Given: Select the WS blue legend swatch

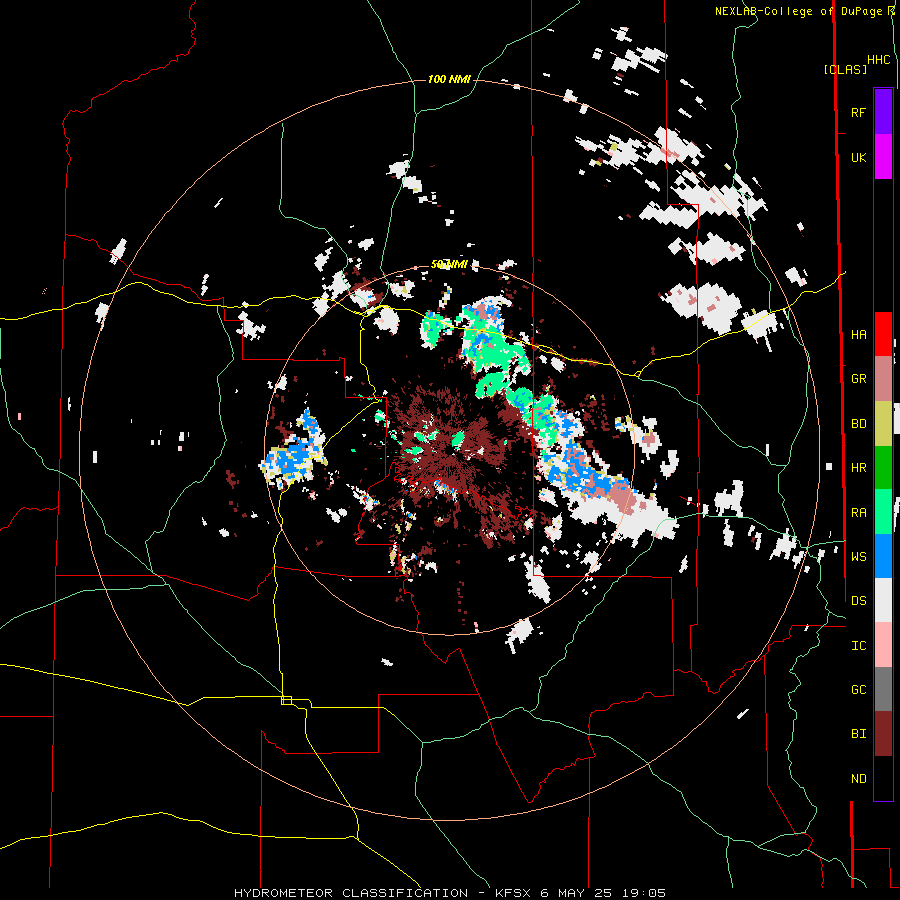Looking at the screenshot, I should tap(883, 556).
